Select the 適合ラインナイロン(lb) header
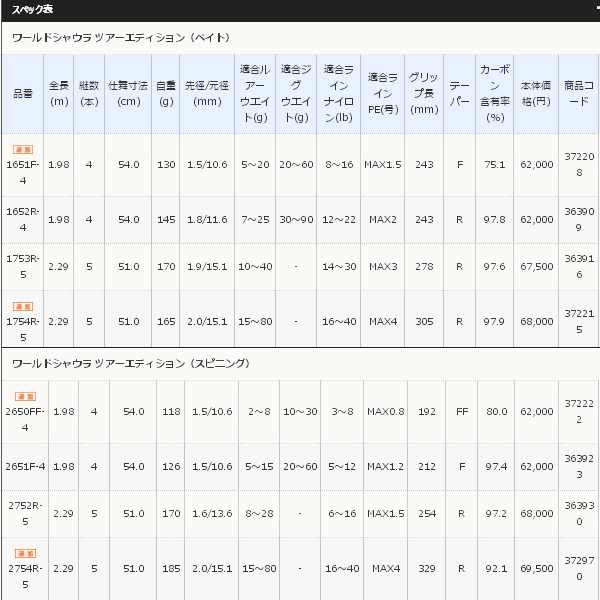Screen dimensions: 600x600 click(339, 93)
